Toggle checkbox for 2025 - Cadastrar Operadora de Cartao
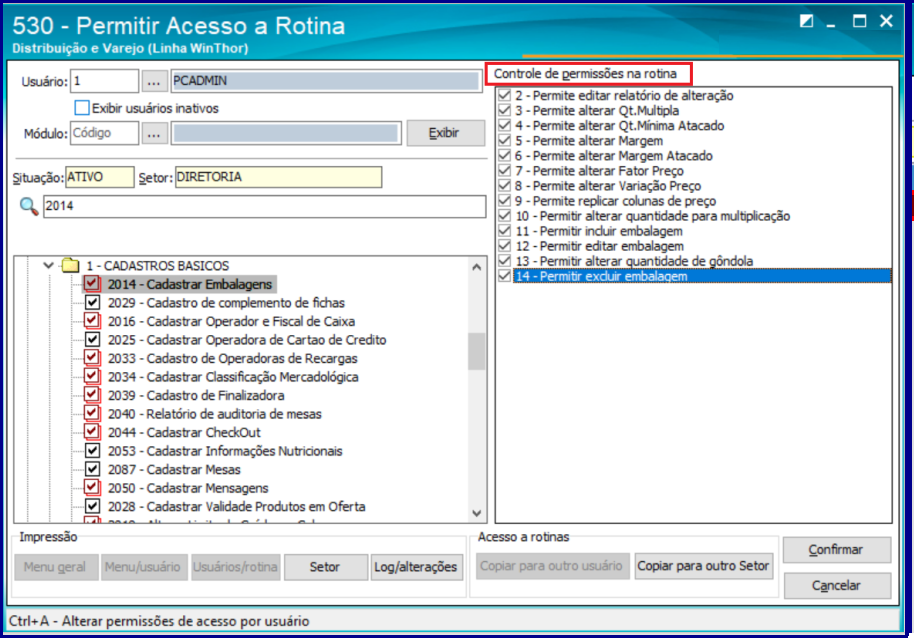Viewport: 914px width, 638px height. pos(92,340)
